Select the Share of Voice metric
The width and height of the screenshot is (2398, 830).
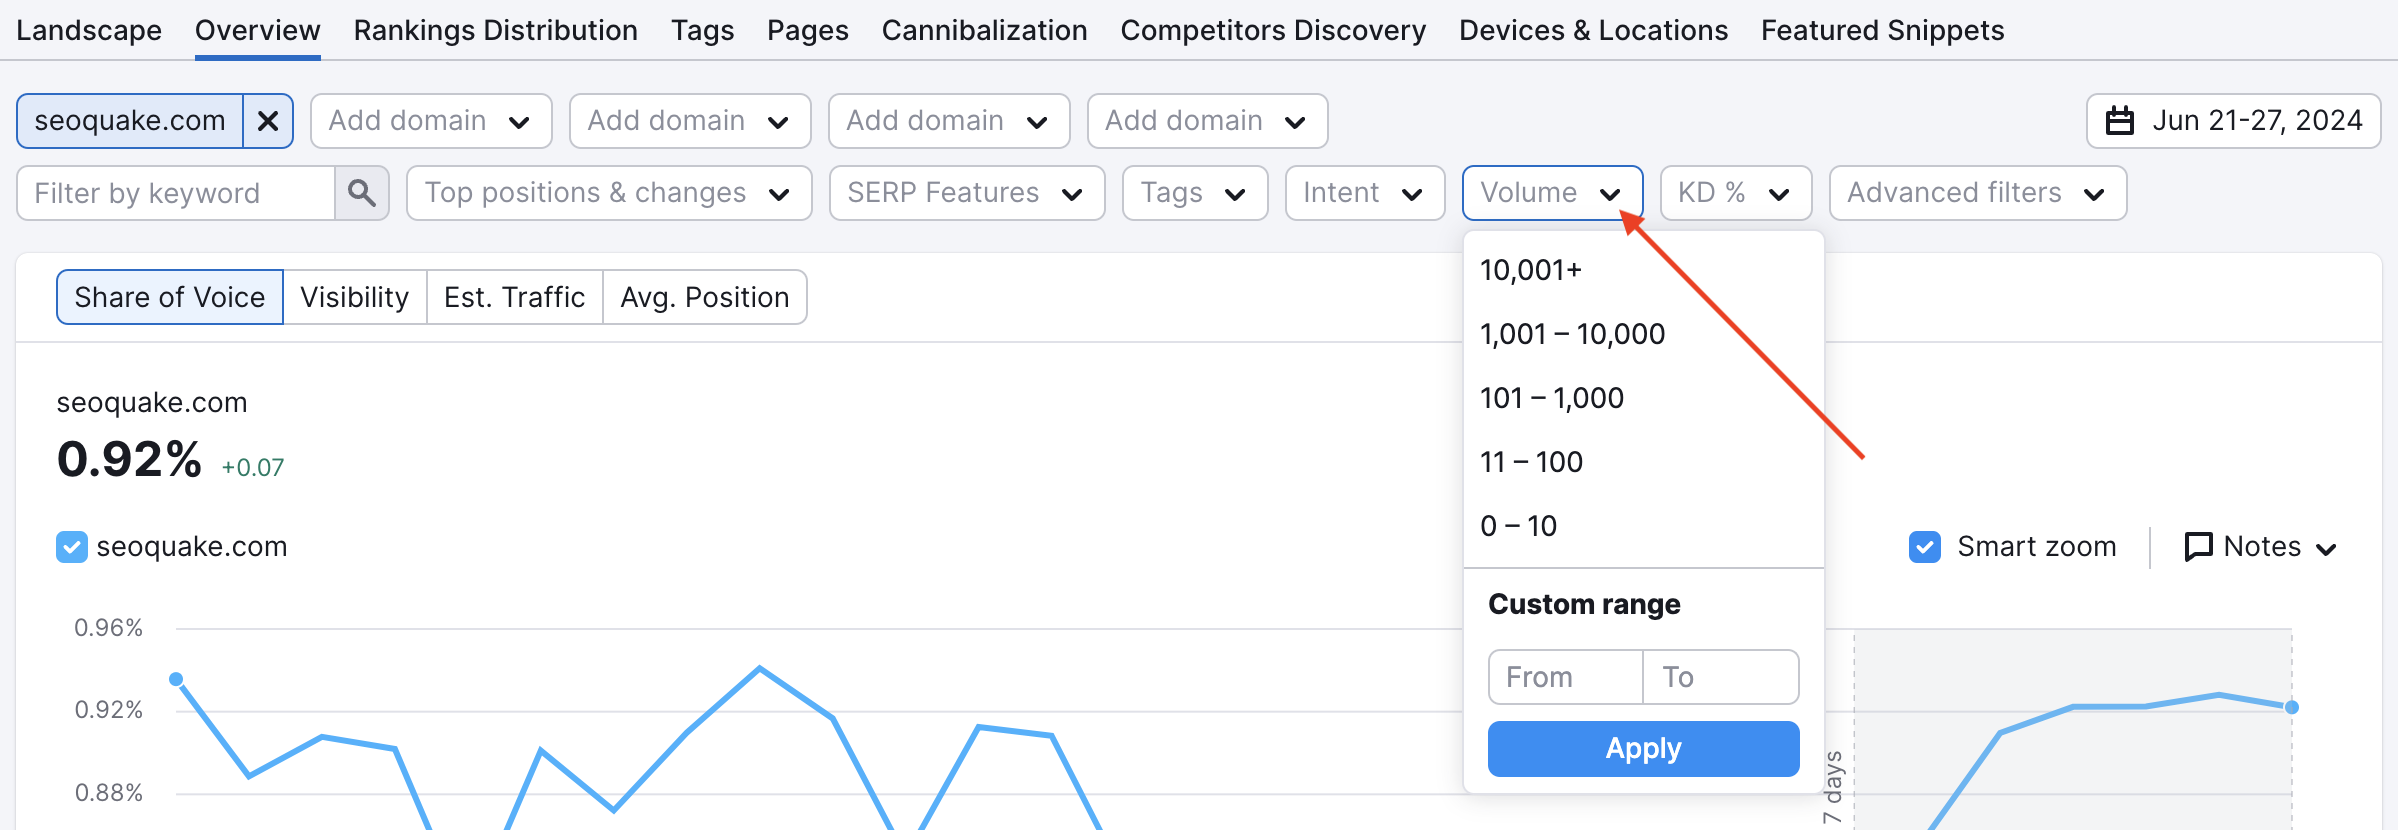[x=170, y=297]
